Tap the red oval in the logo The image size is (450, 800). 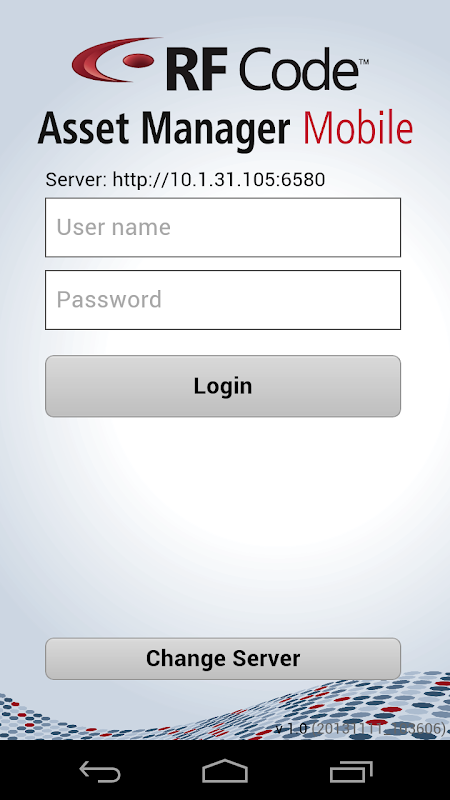[x=139, y=61]
